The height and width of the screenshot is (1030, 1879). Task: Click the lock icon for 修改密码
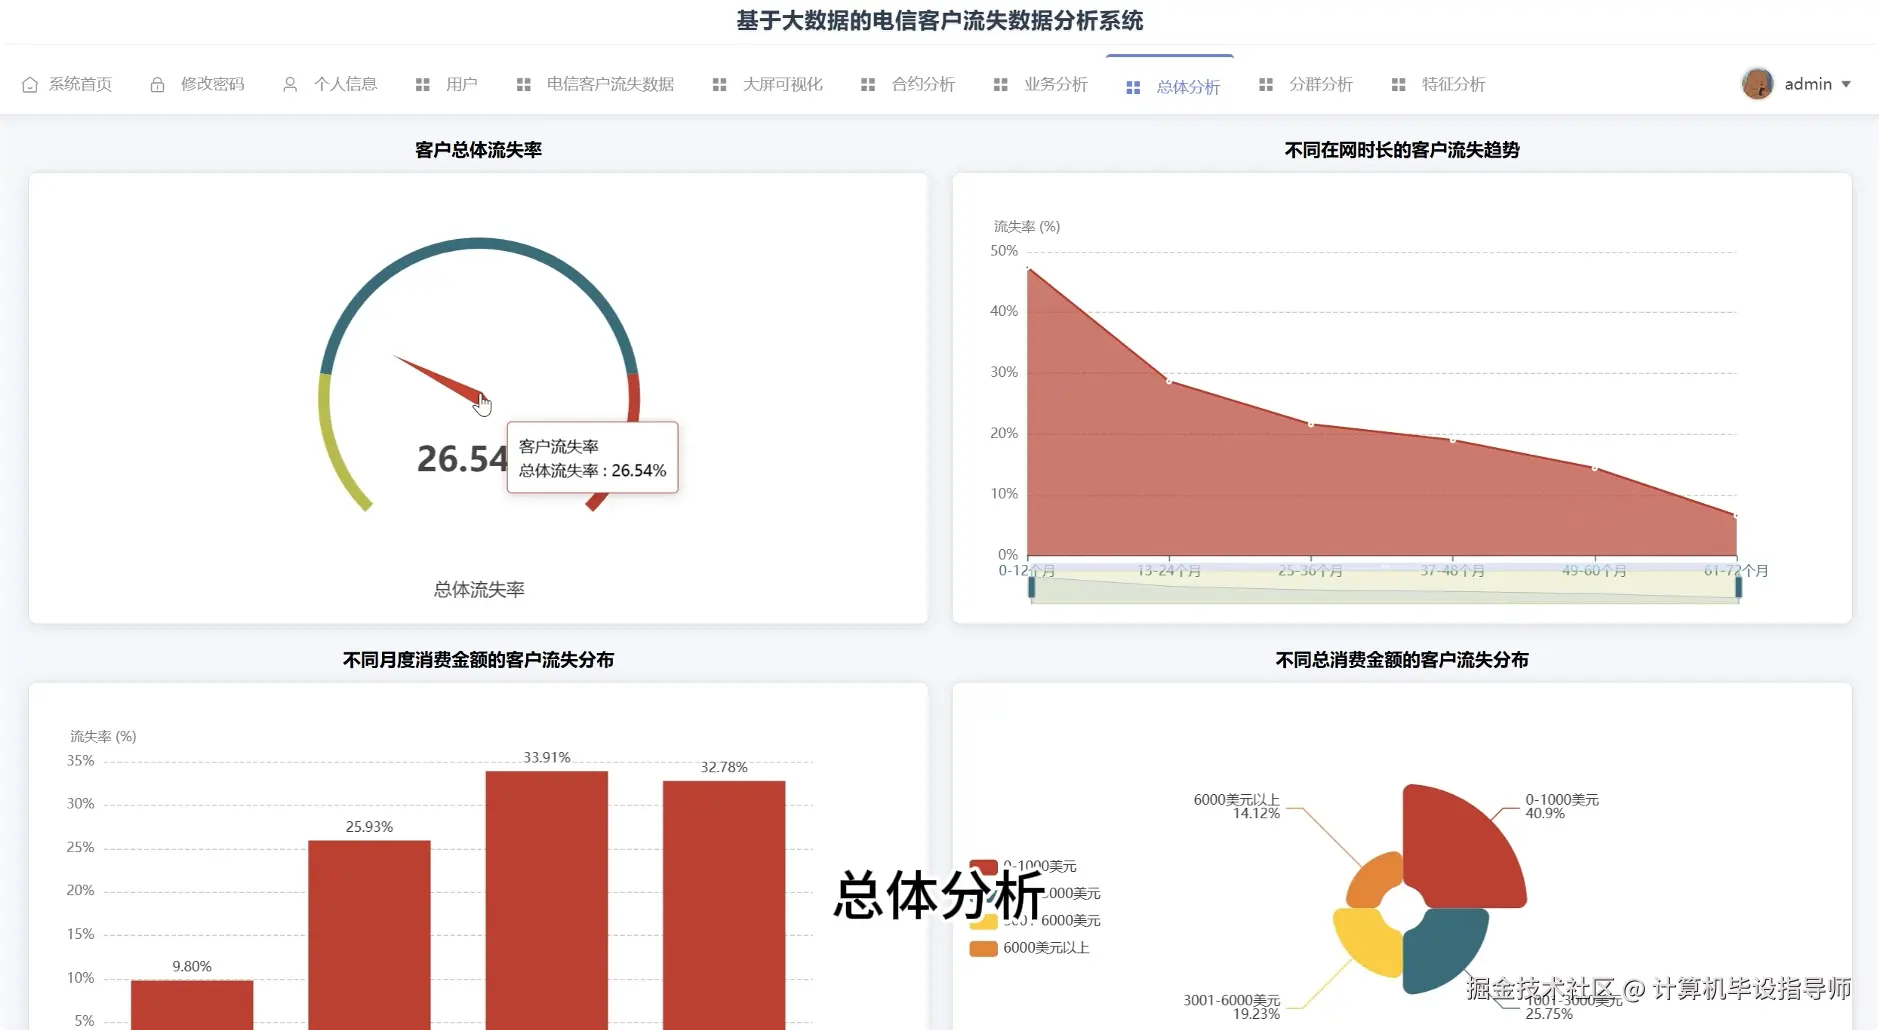click(157, 85)
